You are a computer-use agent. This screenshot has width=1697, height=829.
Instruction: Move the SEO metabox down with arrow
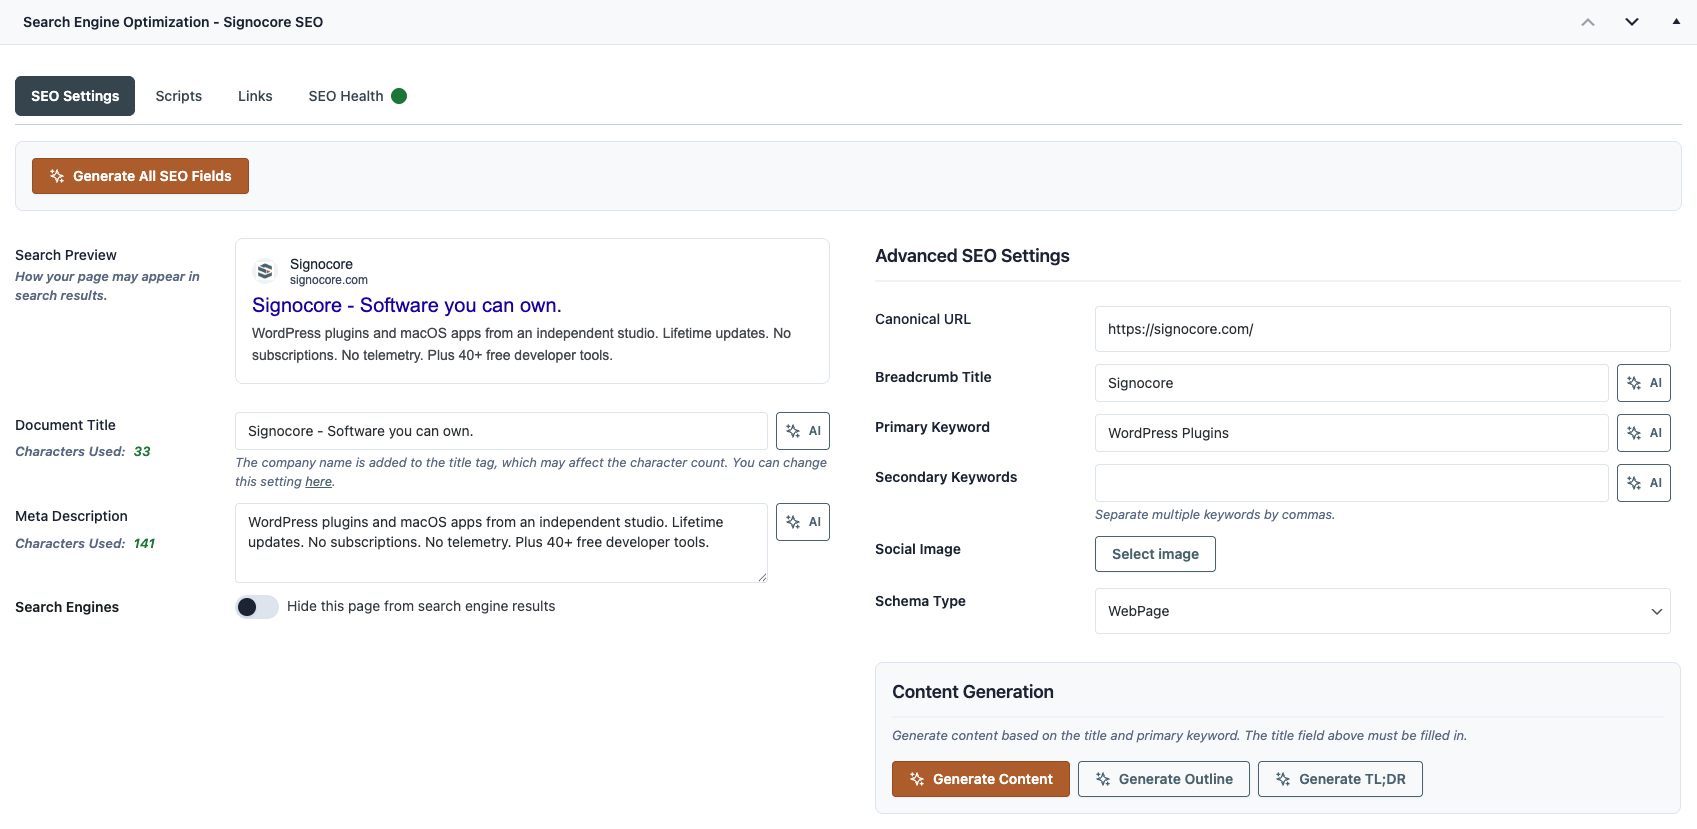[1632, 22]
